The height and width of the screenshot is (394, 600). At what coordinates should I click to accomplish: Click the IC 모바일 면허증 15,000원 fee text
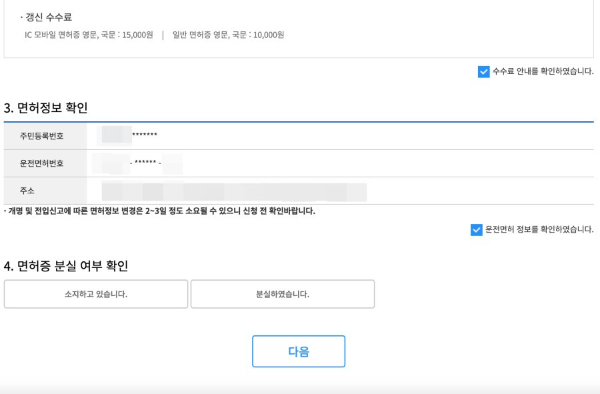pos(89,35)
